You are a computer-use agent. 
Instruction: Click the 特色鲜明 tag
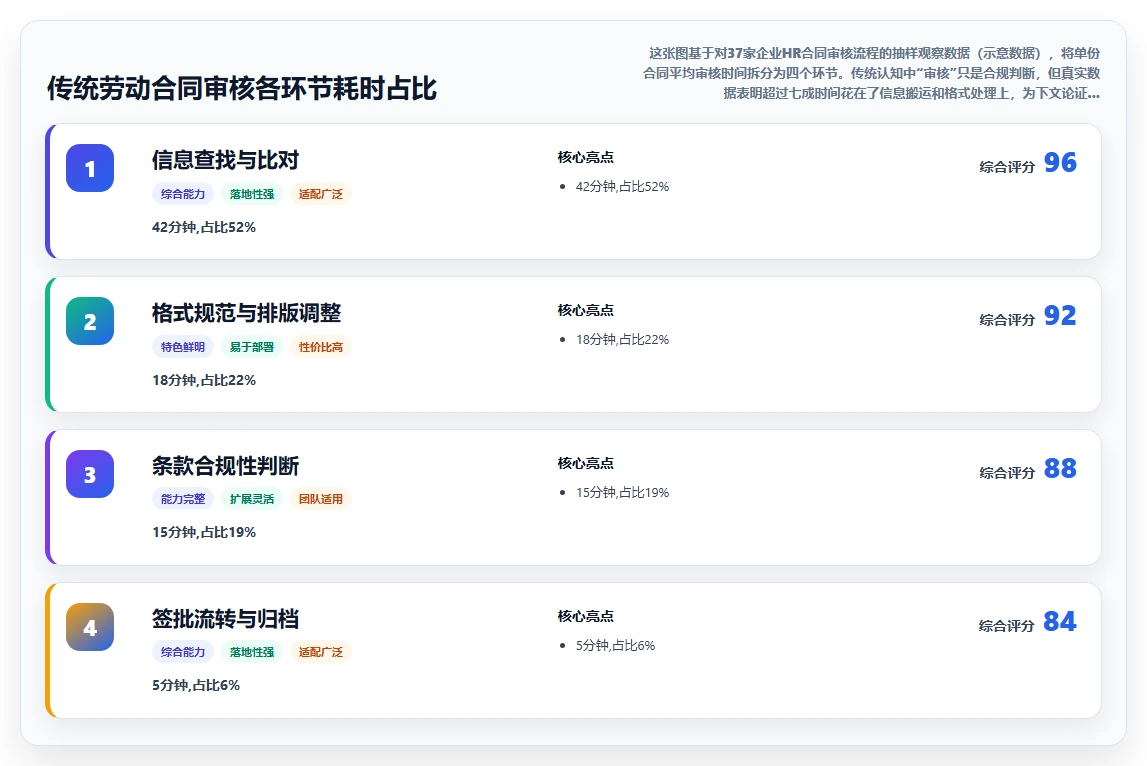pos(183,347)
